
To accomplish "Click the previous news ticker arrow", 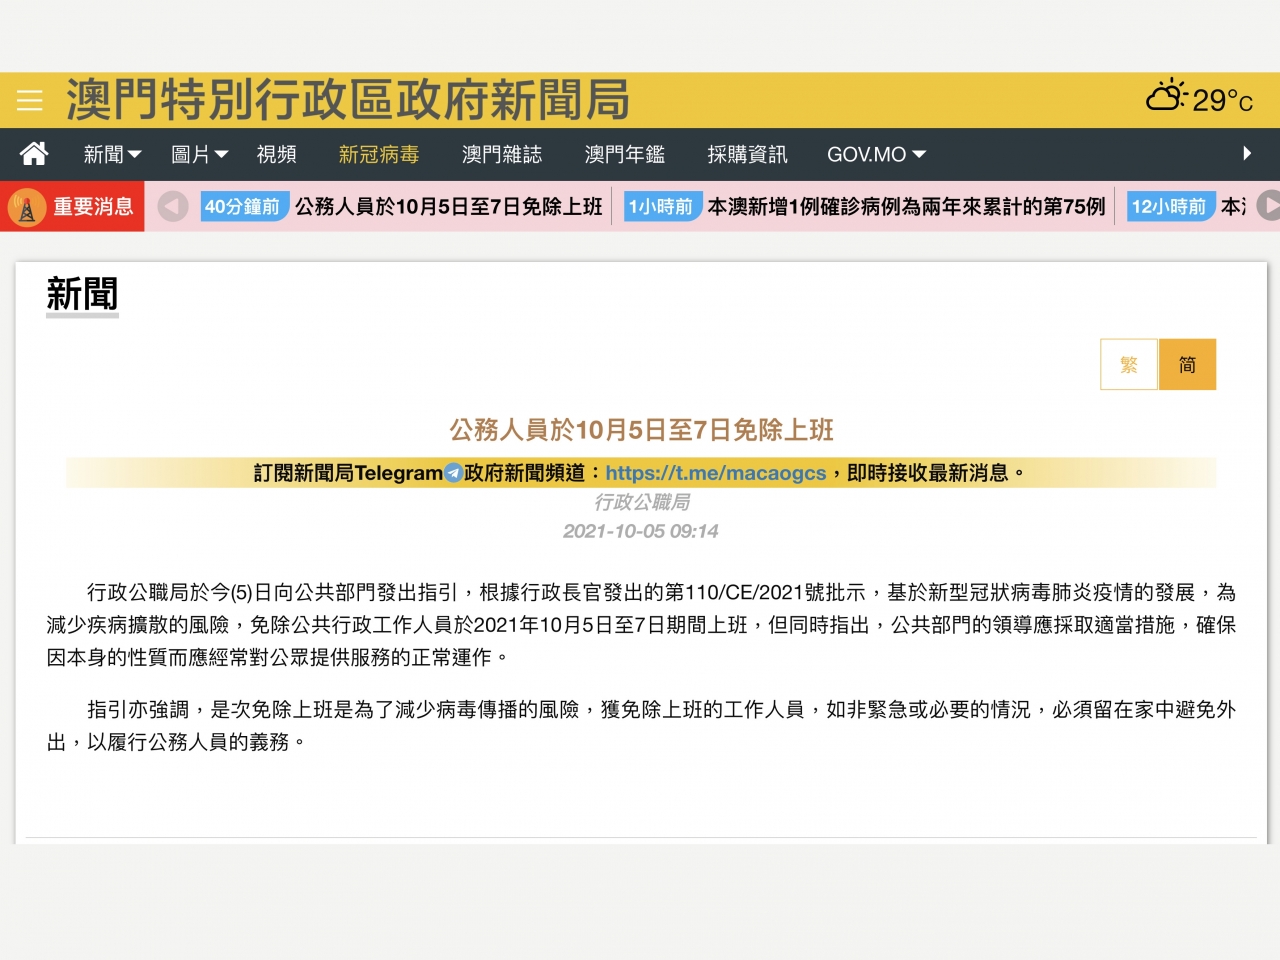I will [173, 207].
